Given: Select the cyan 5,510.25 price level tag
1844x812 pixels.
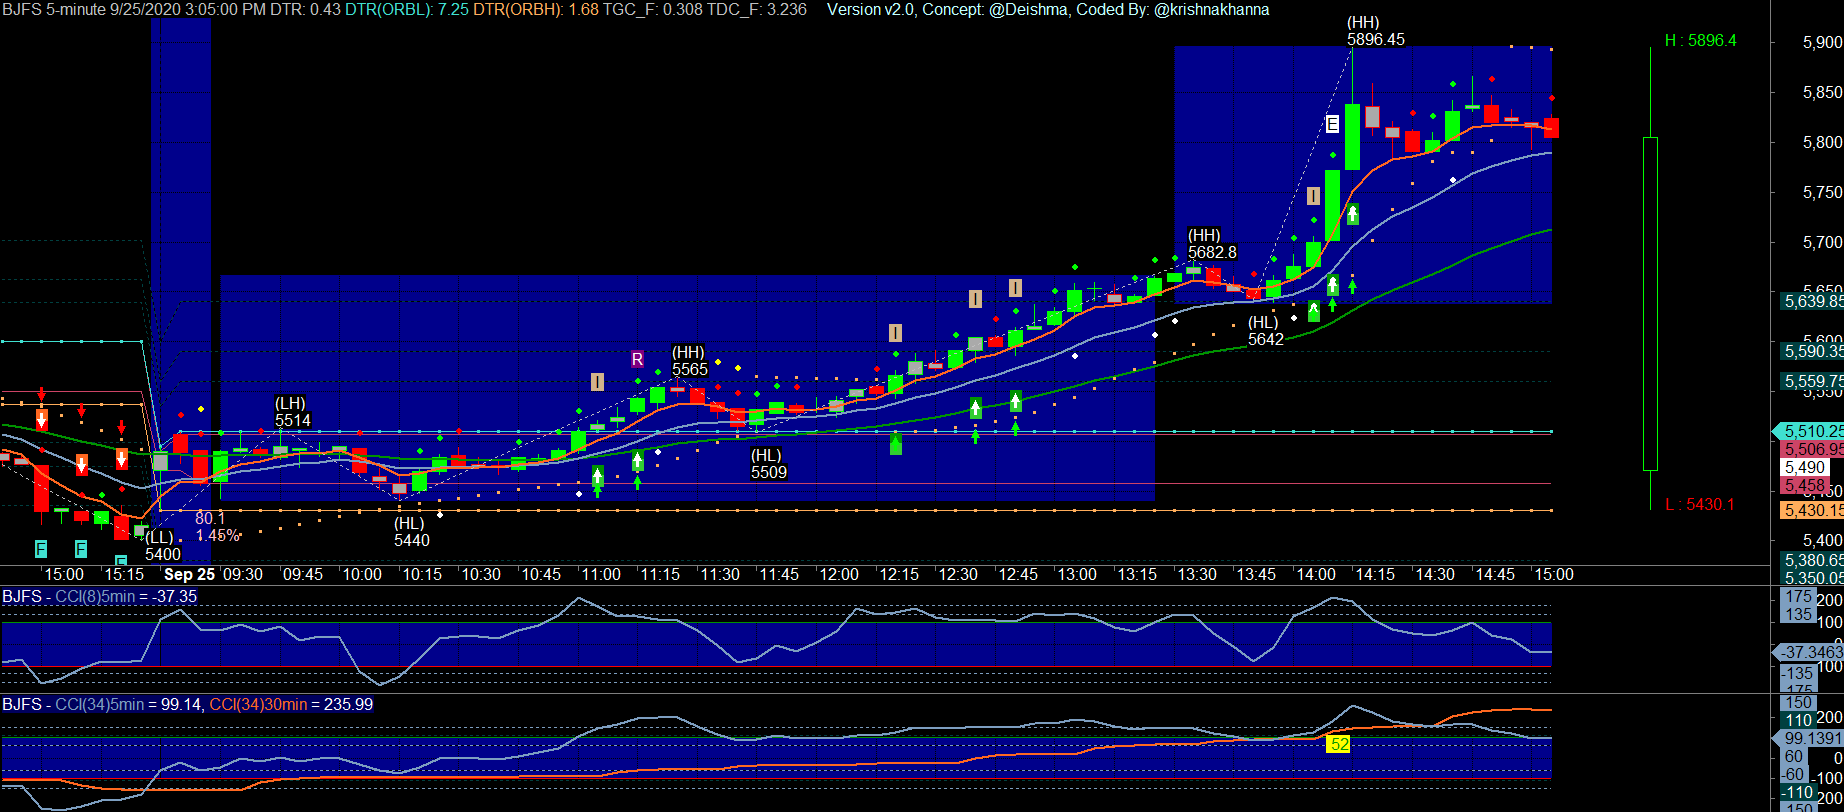Looking at the screenshot, I should click(1813, 431).
